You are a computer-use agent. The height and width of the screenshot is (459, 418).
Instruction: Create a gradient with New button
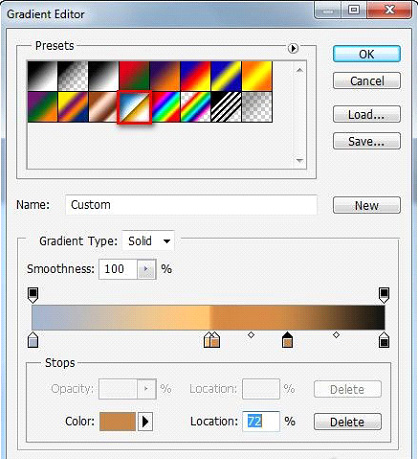coord(367,205)
